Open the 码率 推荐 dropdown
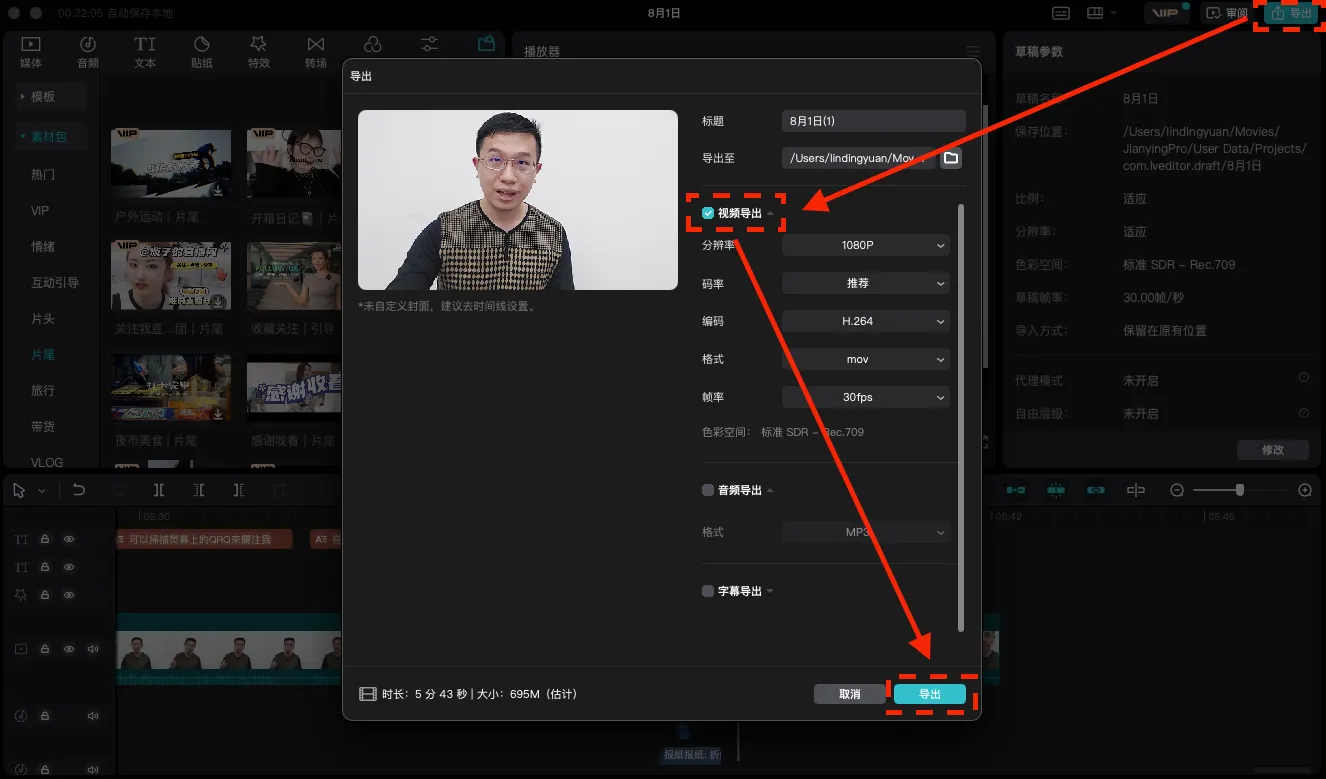Screen dimensions: 1326x779 click(x=865, y=283)
